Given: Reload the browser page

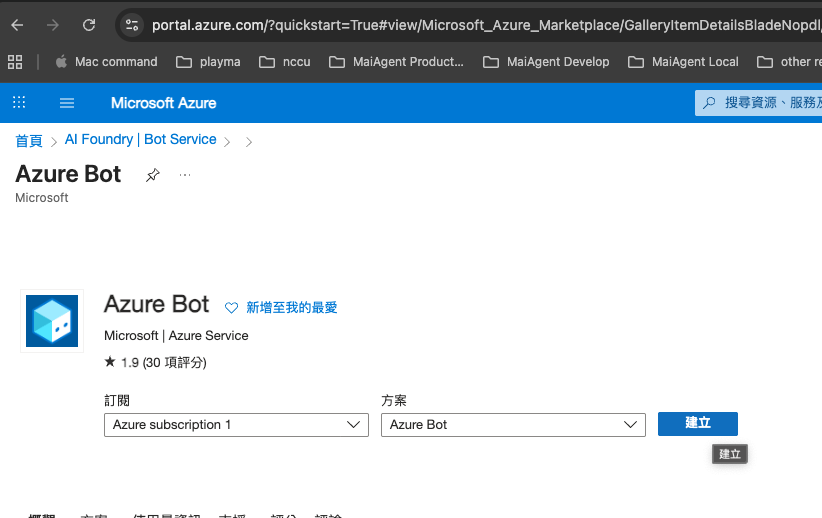Looking at the screenshot, I should tap(89, 25).
